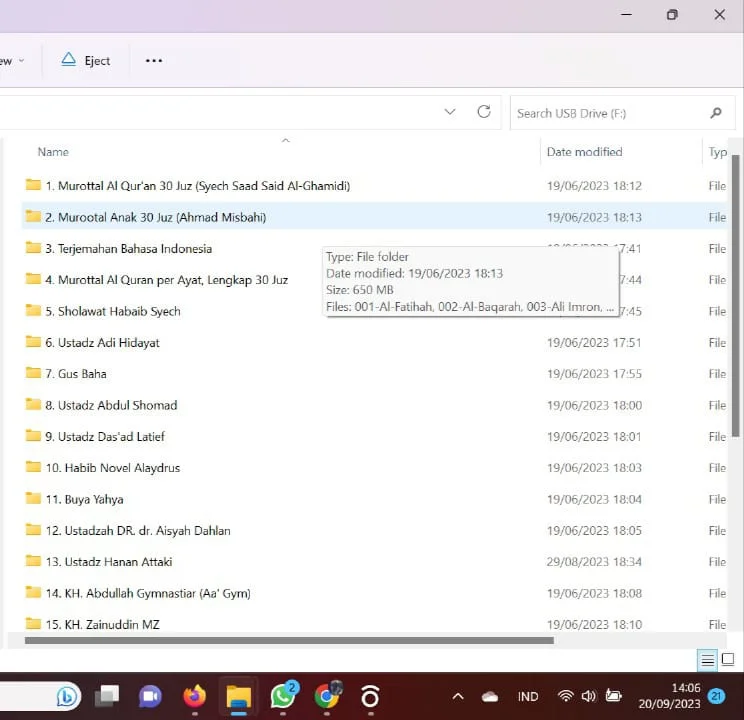Screen dimensions: 744x720
Task: Toggle sort direction arrow above Name column
Action: pyautogui.click(x=286, y=140)
